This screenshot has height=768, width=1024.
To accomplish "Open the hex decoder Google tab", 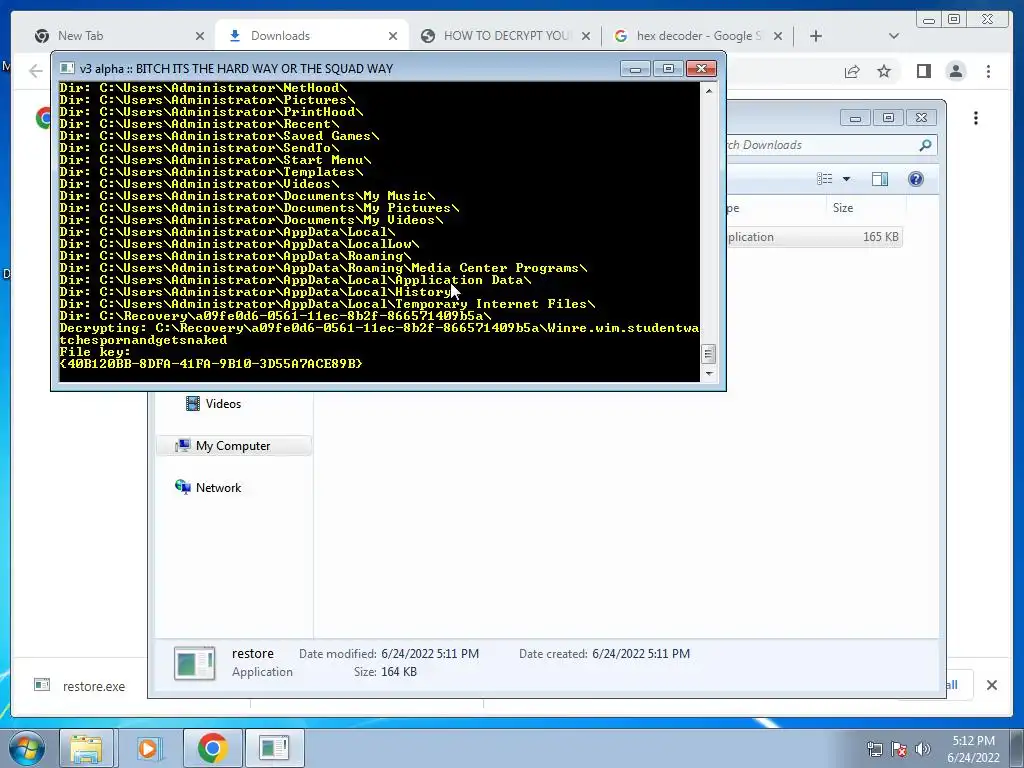I will coord(697,36).
